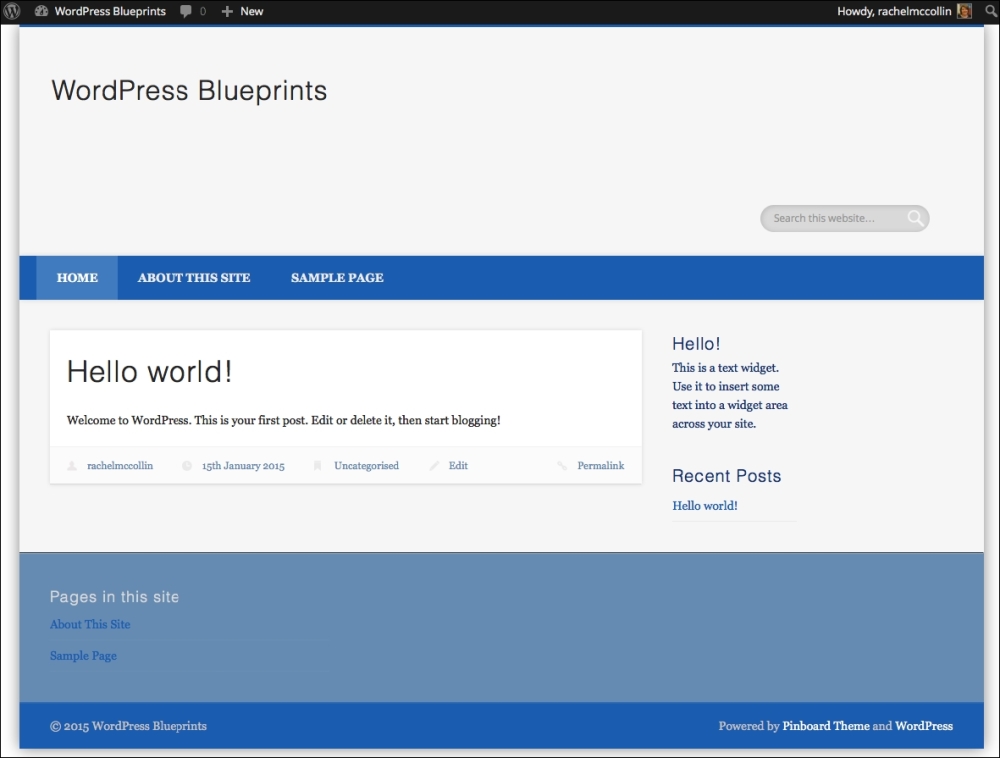
Task: Visit the WordPress link in footer credits
Action: (924, 726)
